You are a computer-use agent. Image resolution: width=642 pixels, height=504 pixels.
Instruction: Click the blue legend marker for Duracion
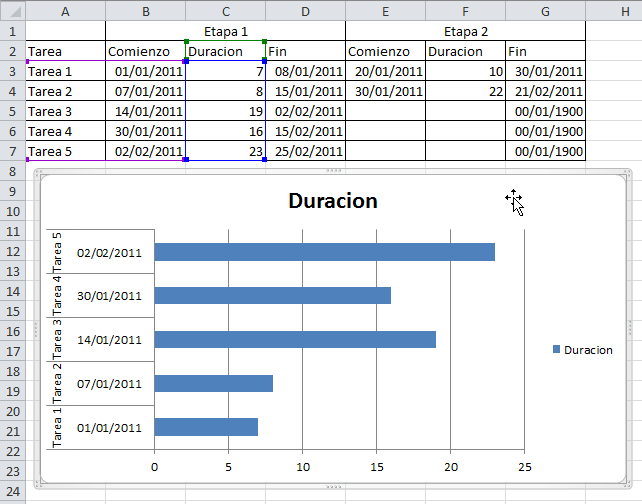click(556, 349)
